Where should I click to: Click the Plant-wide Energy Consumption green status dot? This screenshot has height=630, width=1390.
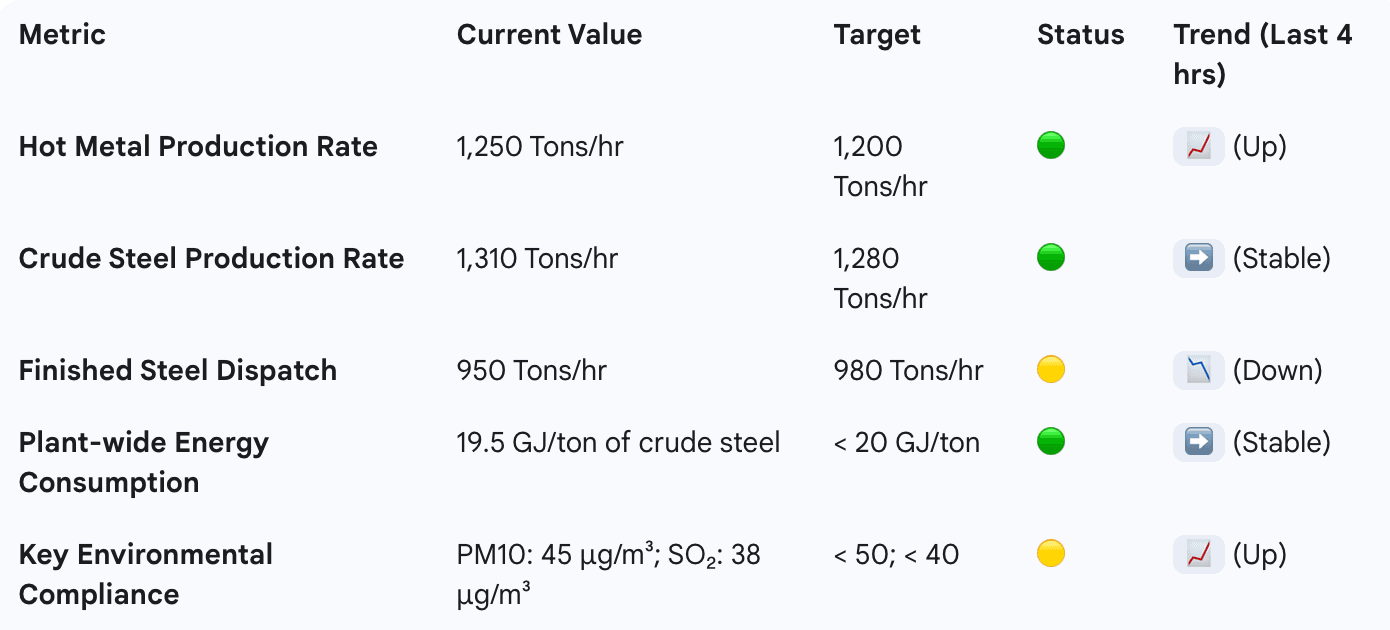[1051, 442]
